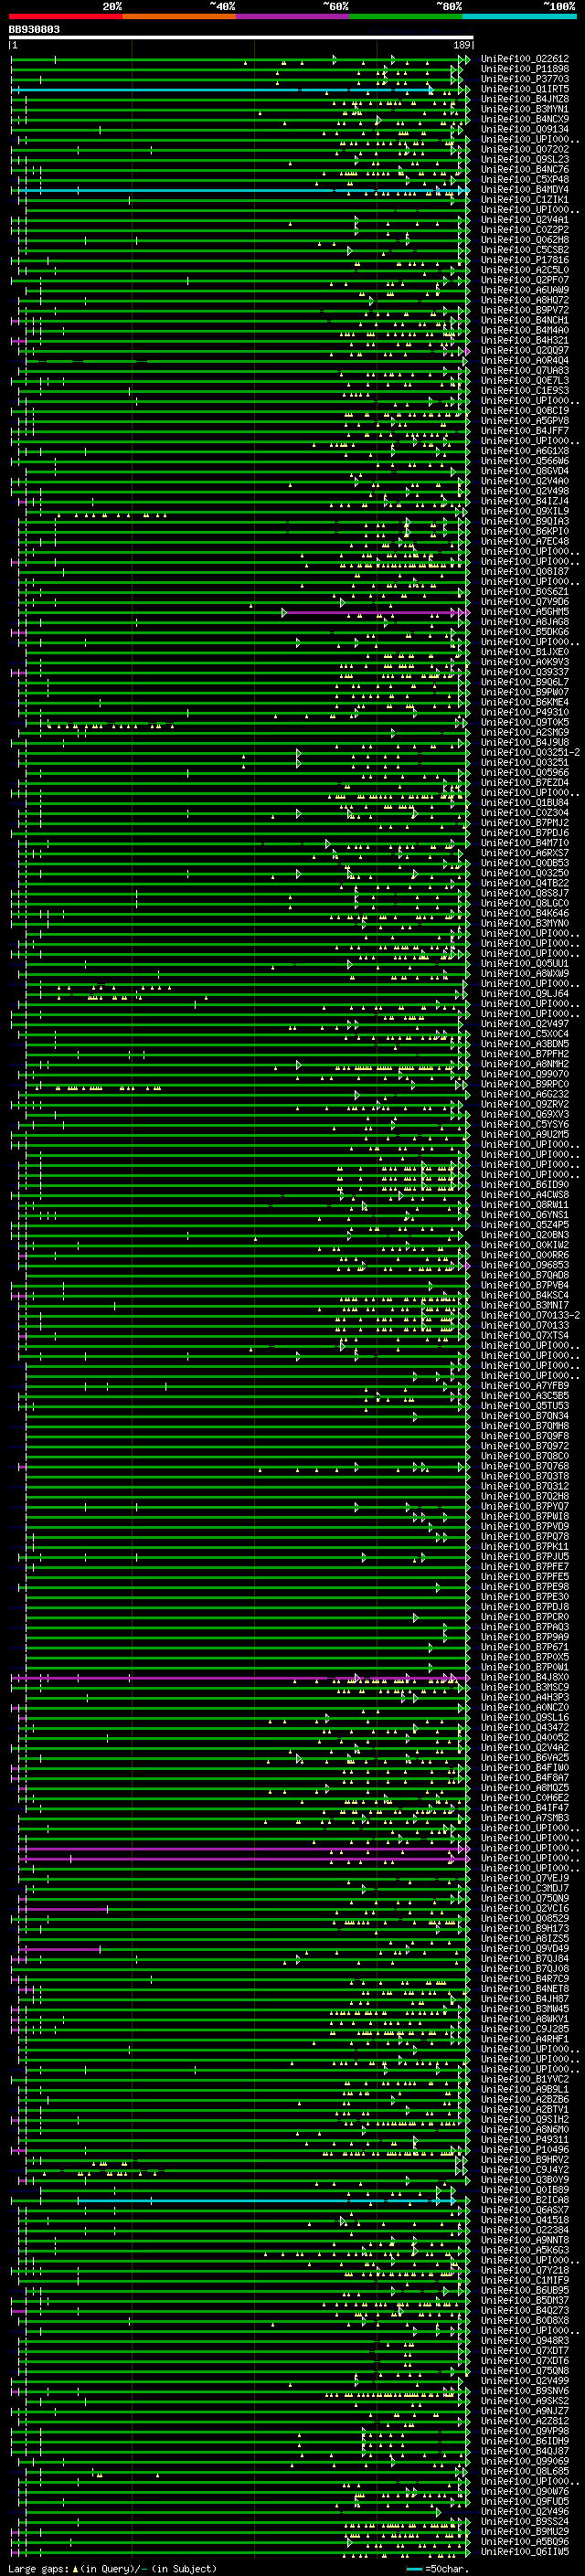Click hit label UniRef100_A6UAW9
Image resolution: width=585 pixels, height=2576 pixels.
point(525,290)
